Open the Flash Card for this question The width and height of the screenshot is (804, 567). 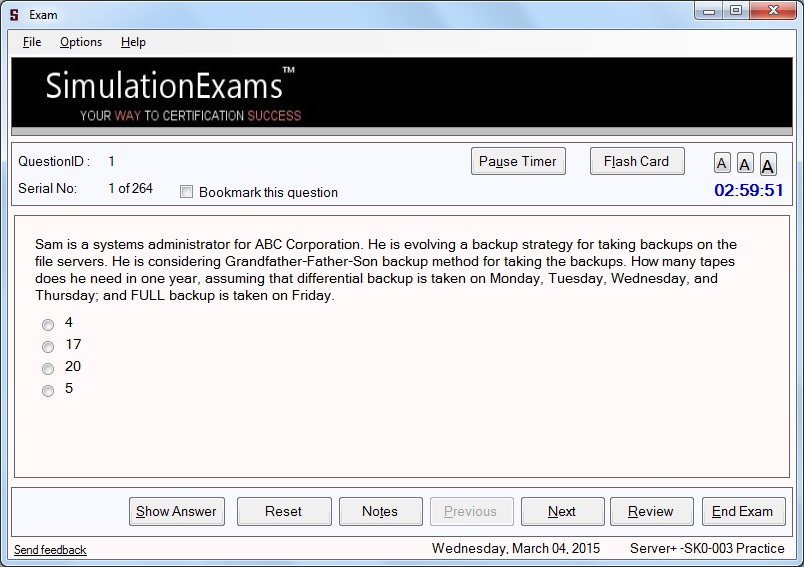[x=636, y=161]
